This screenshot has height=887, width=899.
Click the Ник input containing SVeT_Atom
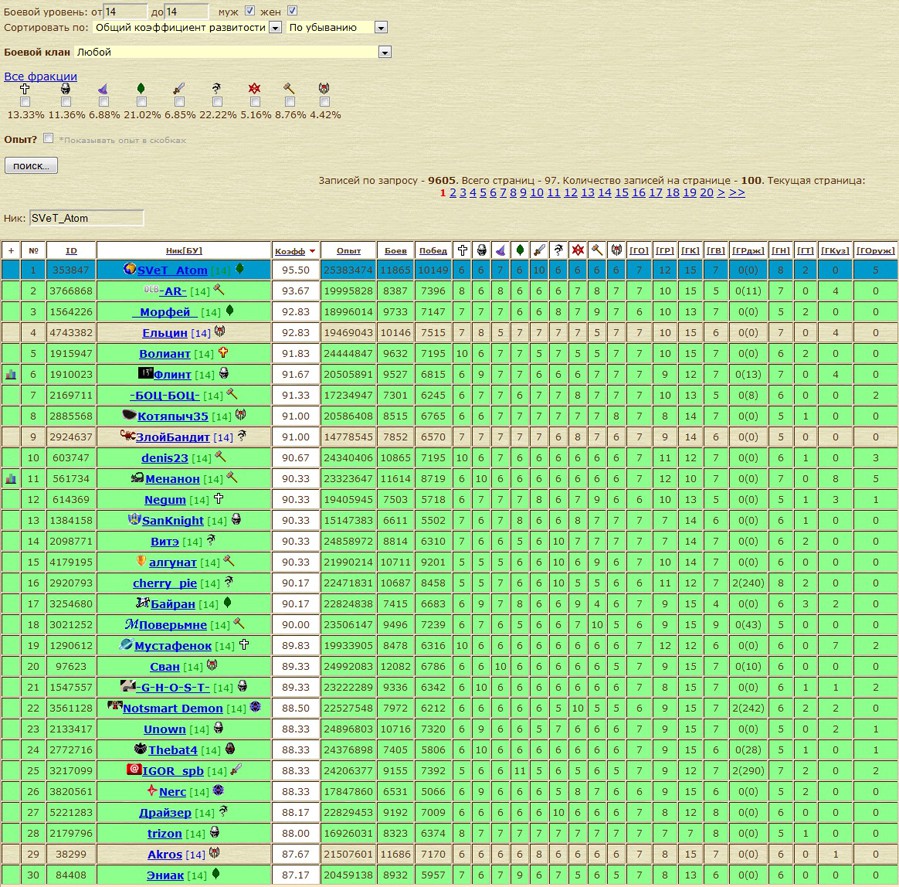click(86, 218)
